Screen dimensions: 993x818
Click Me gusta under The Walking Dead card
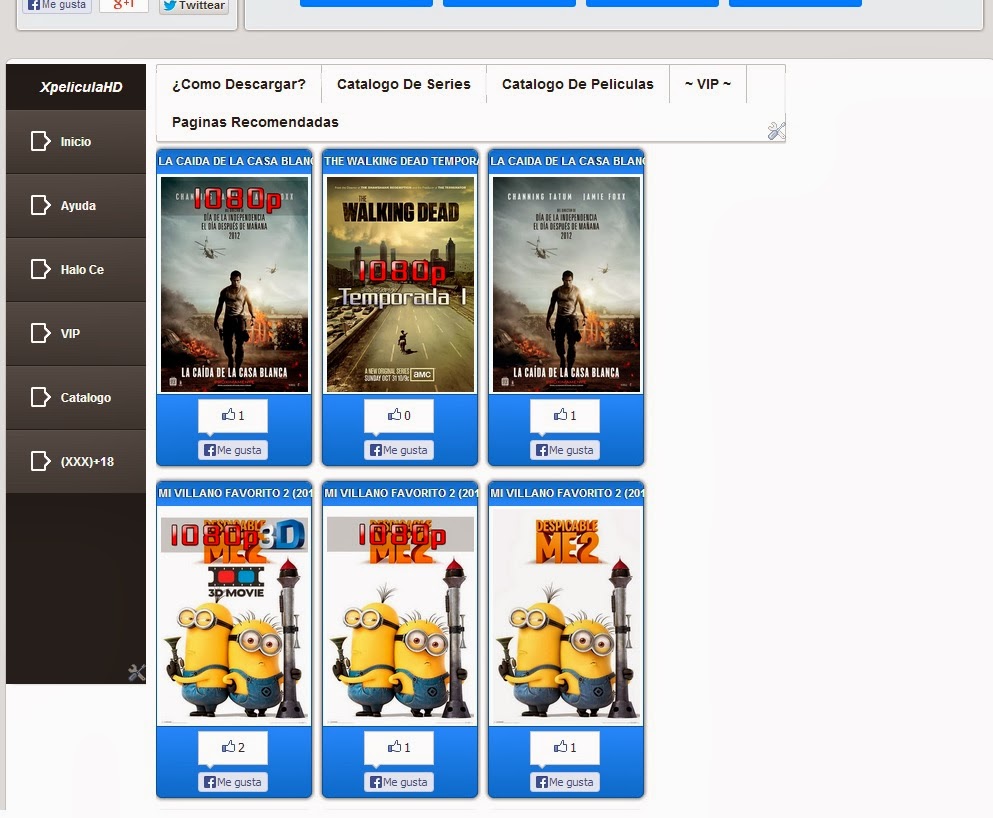click(399, 450)
